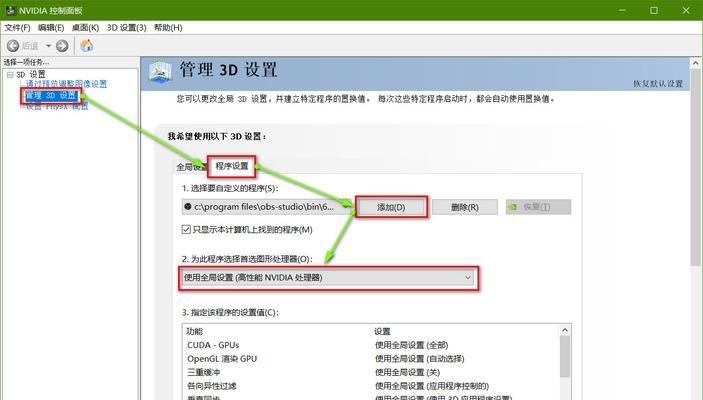Viewport: 703px width, 400px height.
Task: Open the obs-studio program selection dropdown
Action: [266, 207]
